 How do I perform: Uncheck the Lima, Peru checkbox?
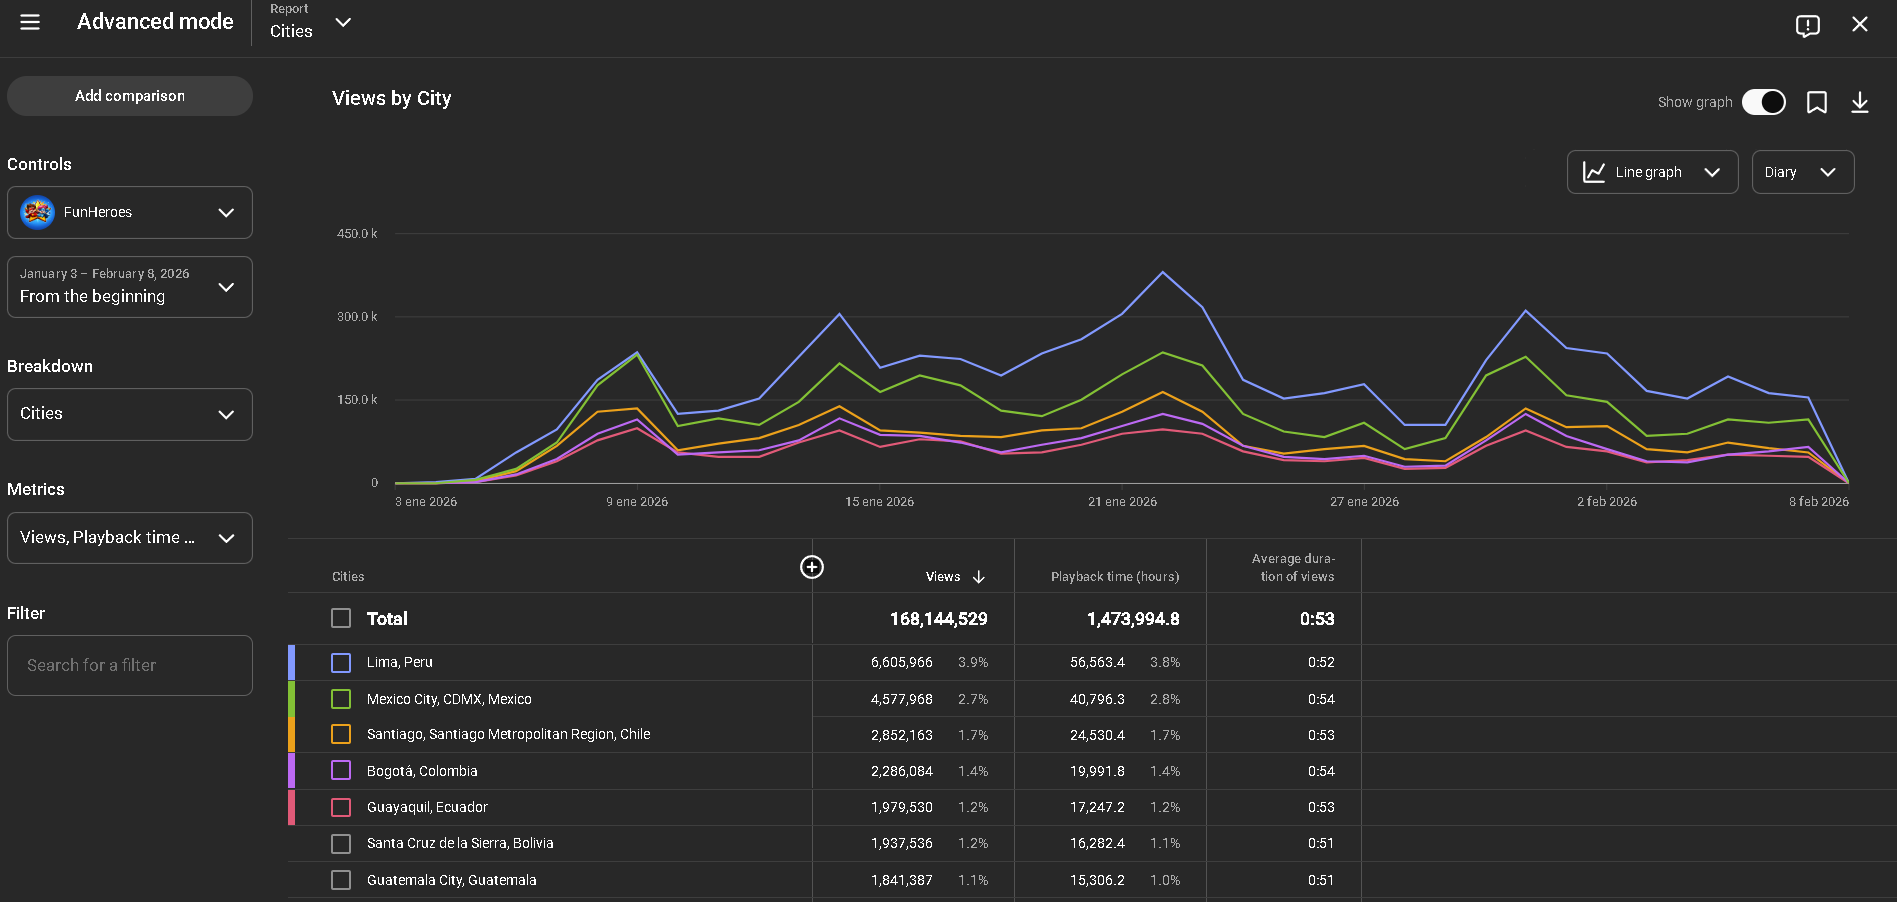click(x=341, y=663)
